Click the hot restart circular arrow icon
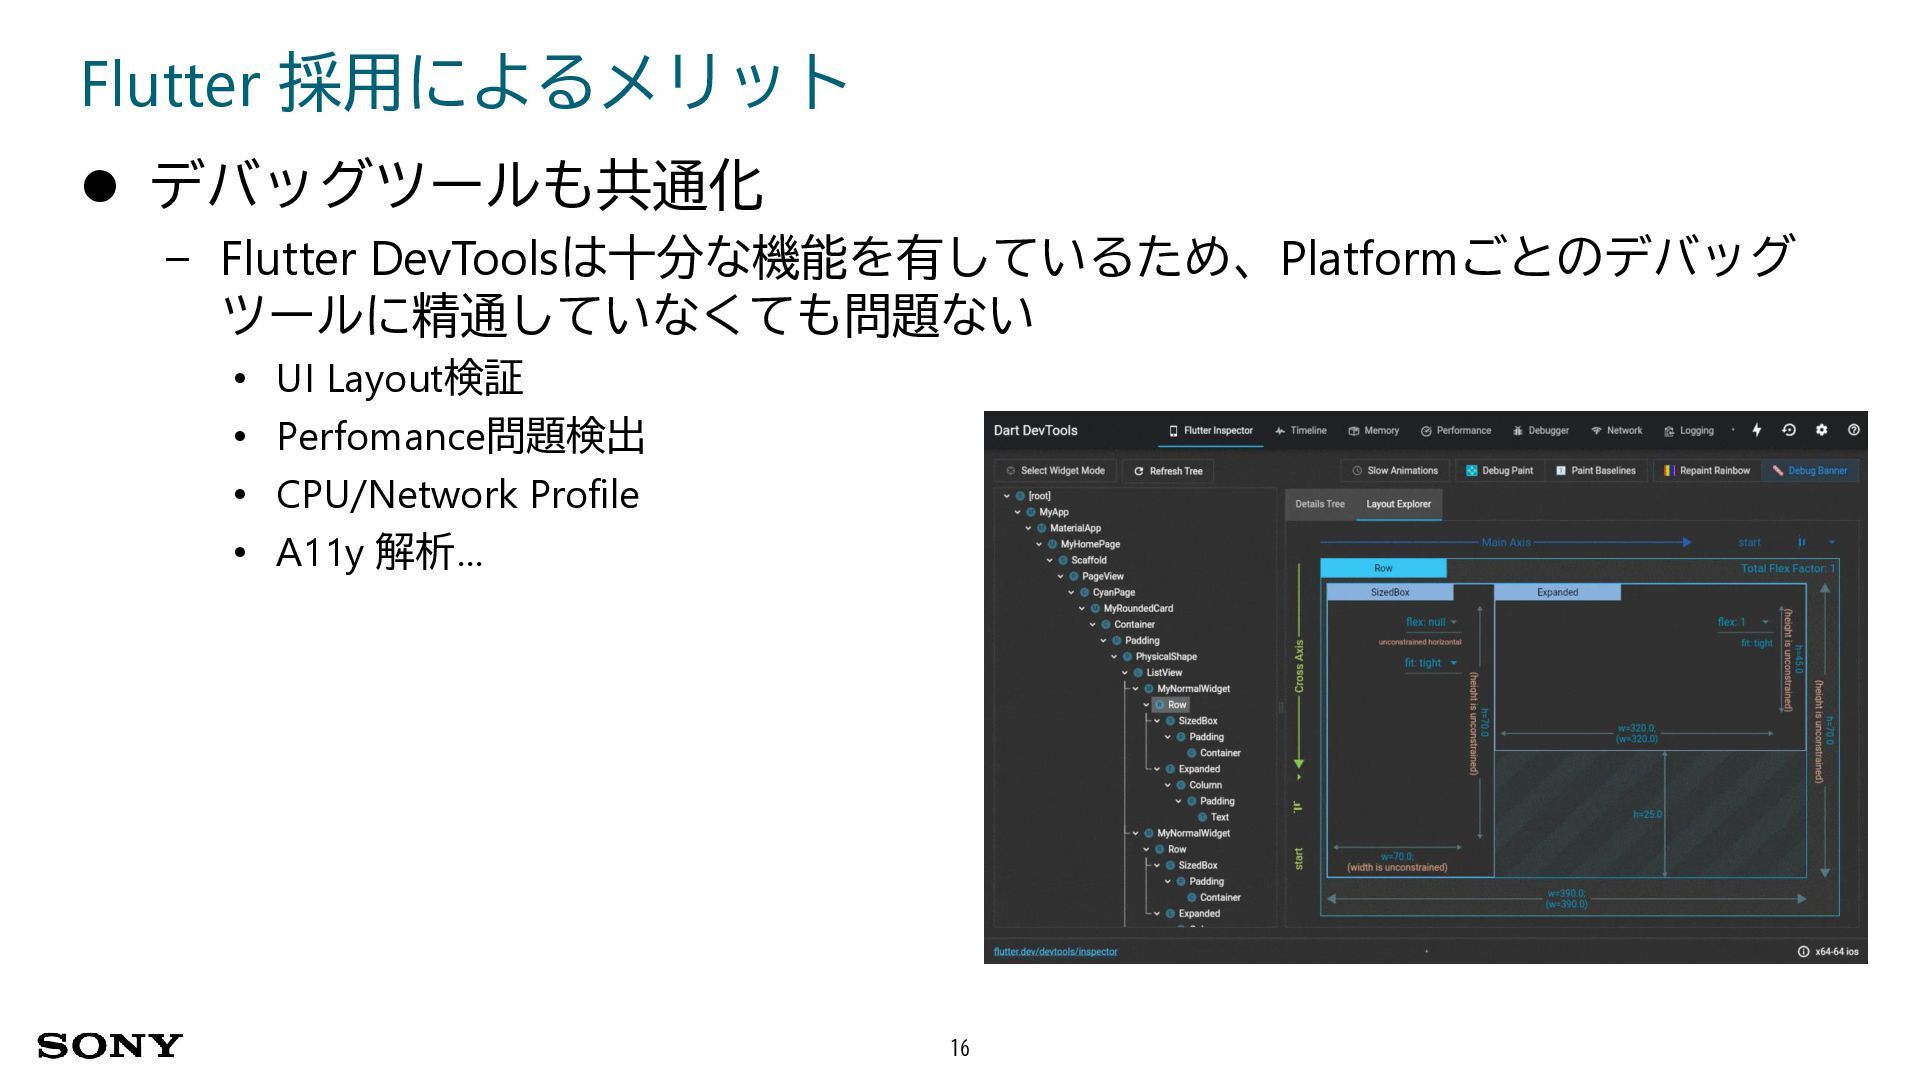This screenshot has height=1080, width=1920. point(1789,430)
